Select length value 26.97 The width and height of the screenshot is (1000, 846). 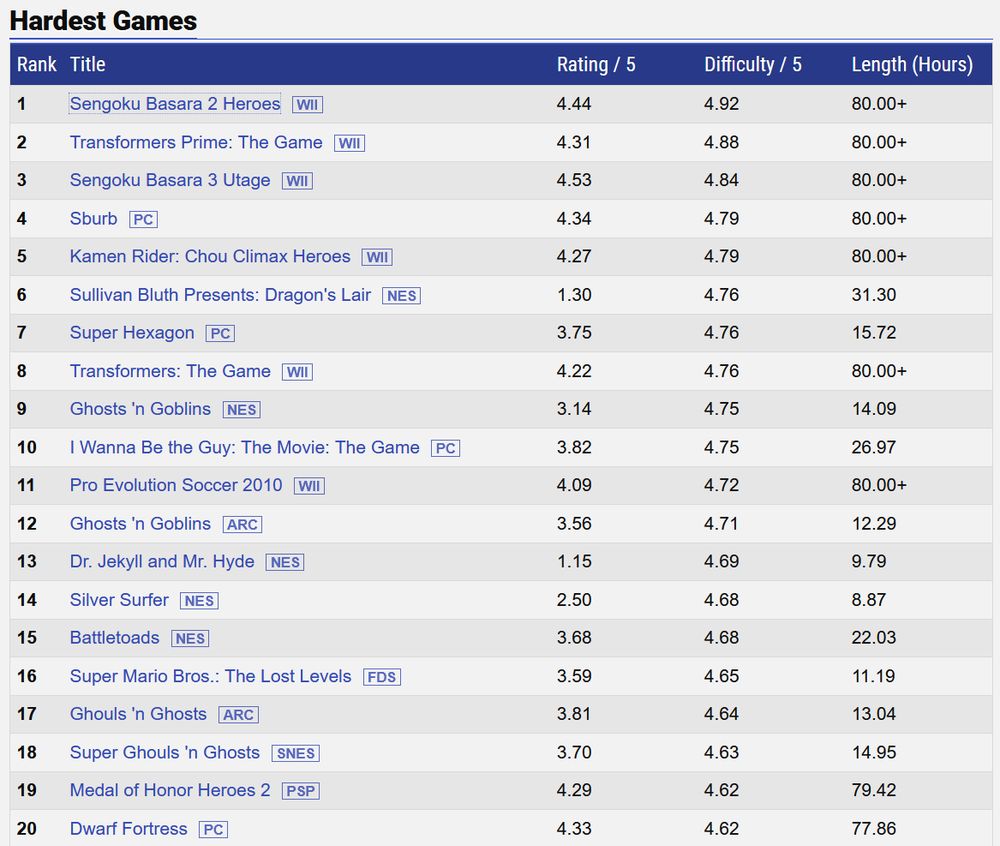(x=874, y=448)
